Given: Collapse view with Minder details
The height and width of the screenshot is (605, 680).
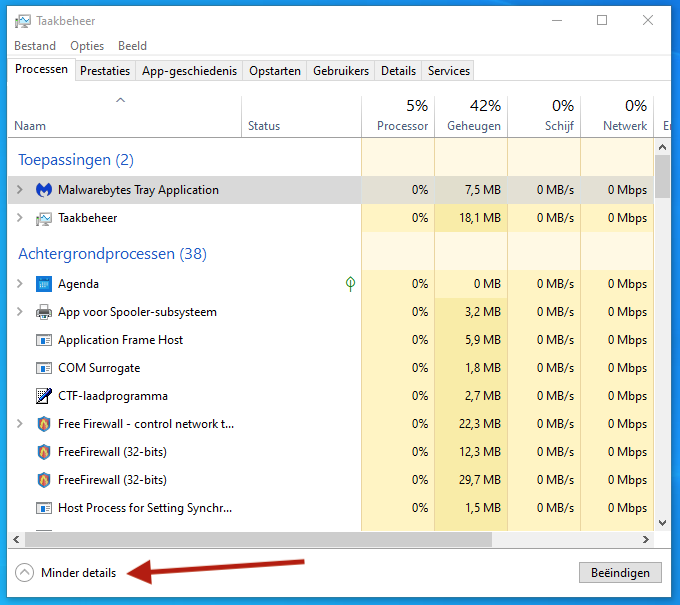Looking at the screenshot, I should [66, 573].
